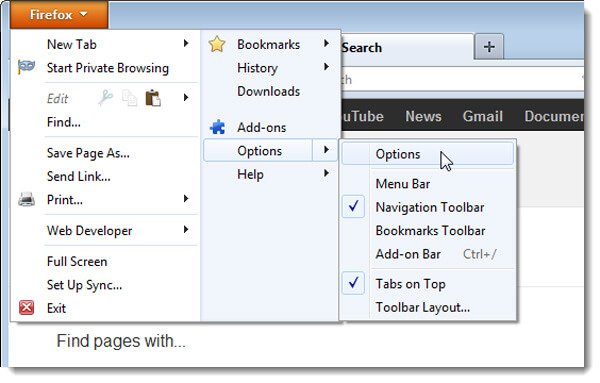Select New Tab menu item
The width and height of the screenshot is (600, 383).
[72, 44]
